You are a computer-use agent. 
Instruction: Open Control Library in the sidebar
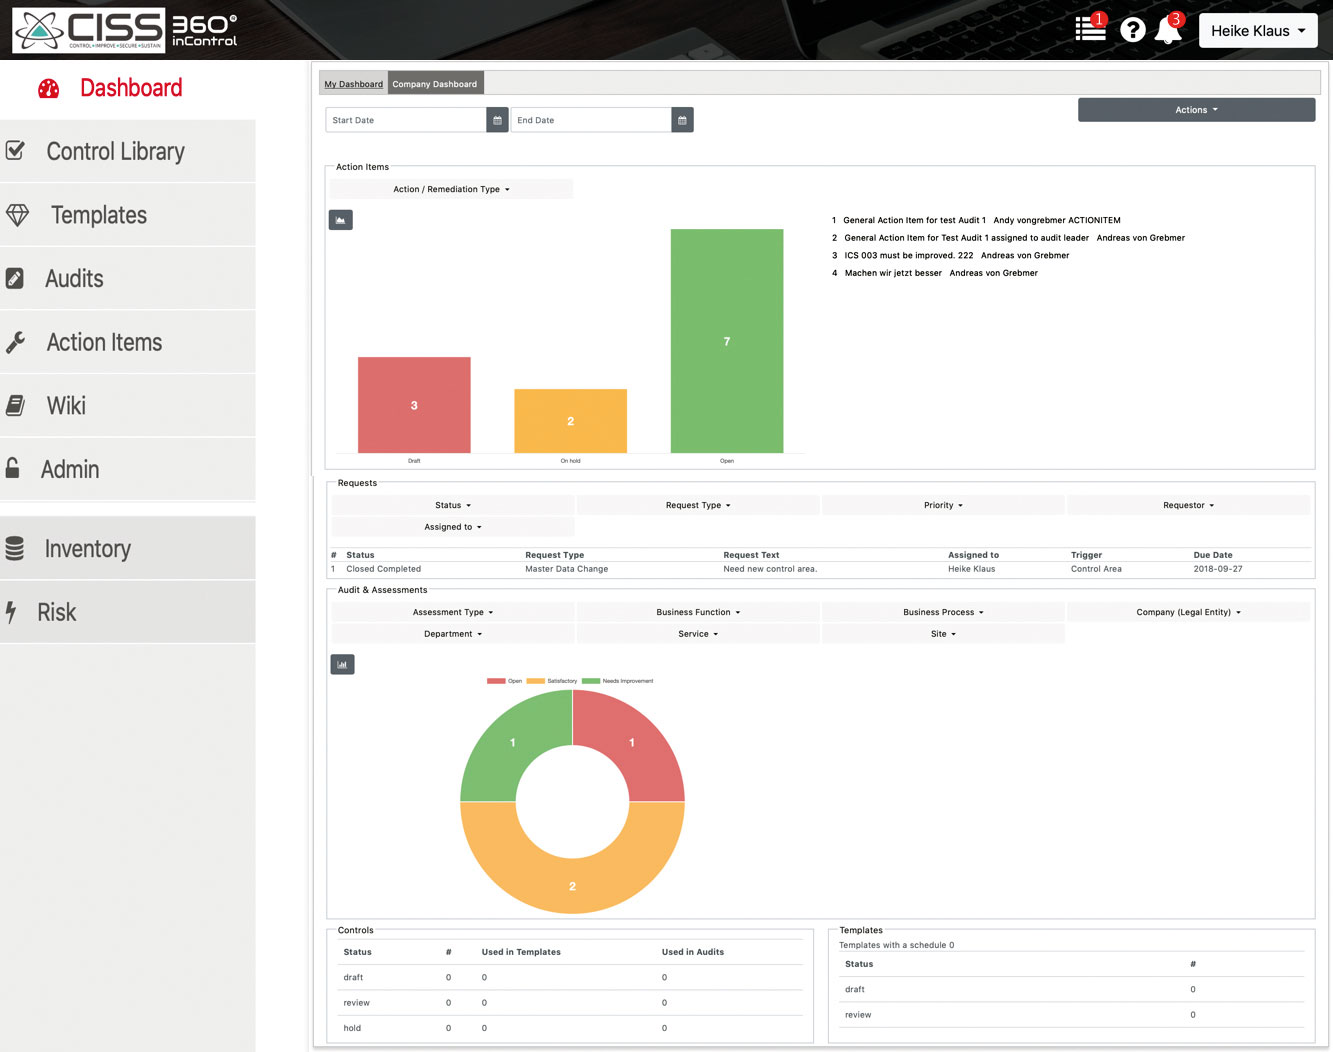point(116,151)
